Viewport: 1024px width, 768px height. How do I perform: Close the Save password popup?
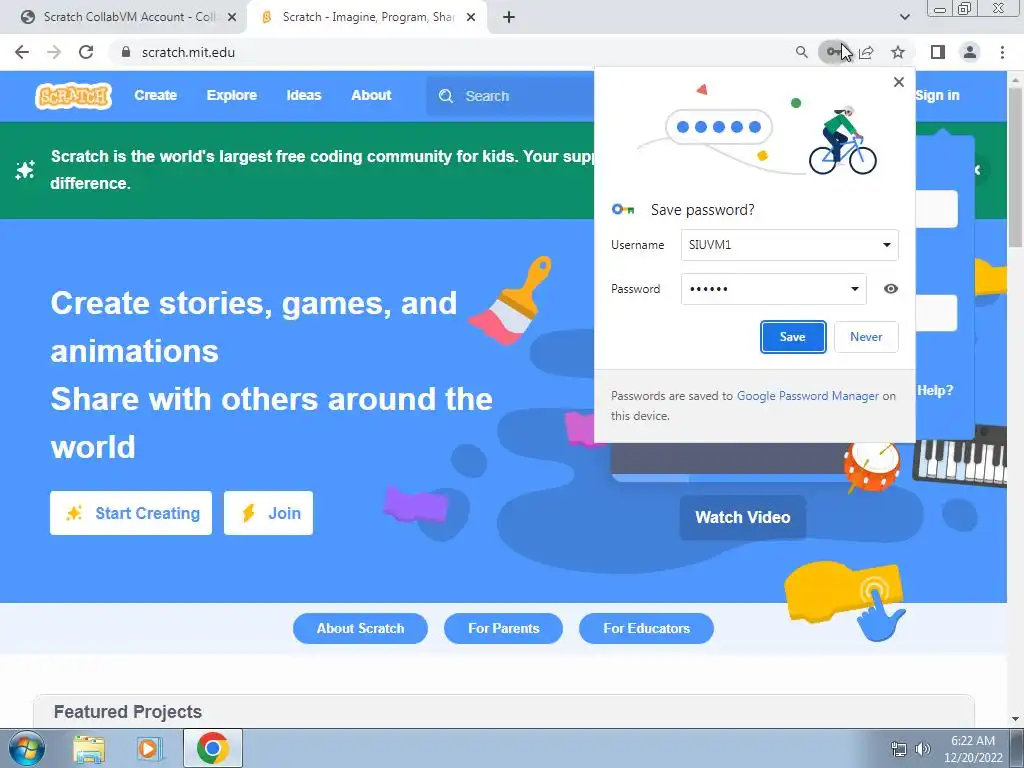899,82
